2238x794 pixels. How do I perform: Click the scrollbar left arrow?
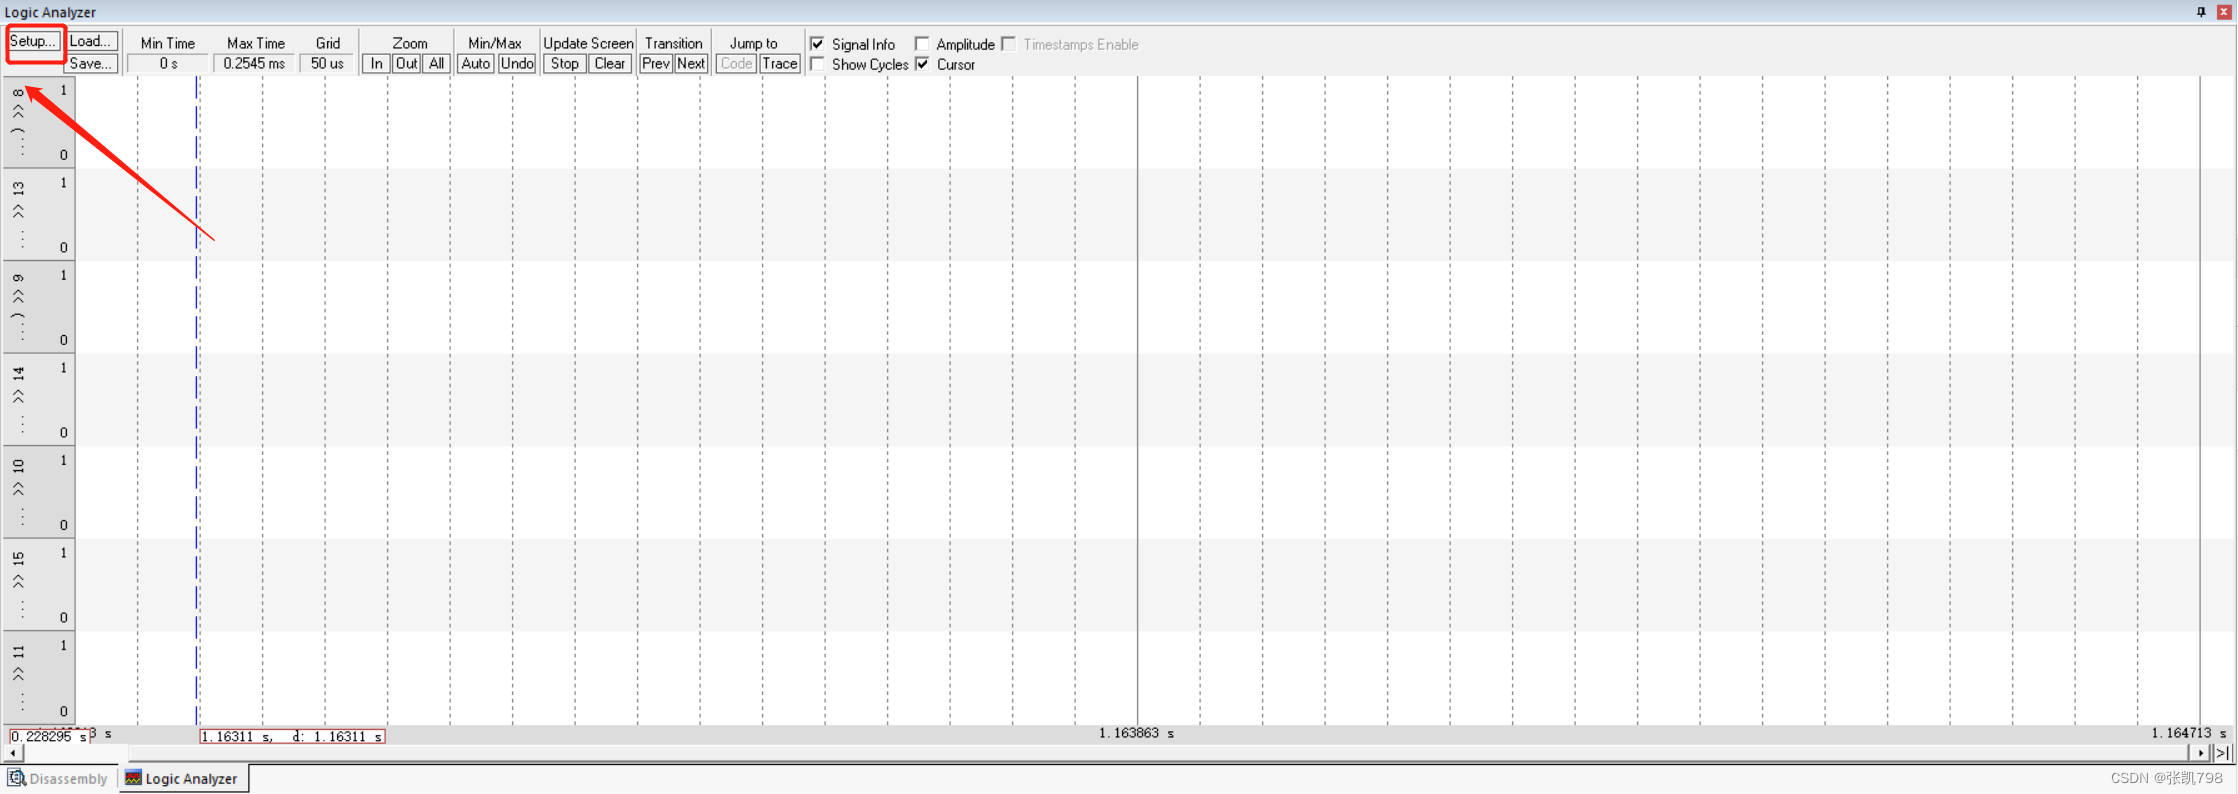[x=13, y=753]
